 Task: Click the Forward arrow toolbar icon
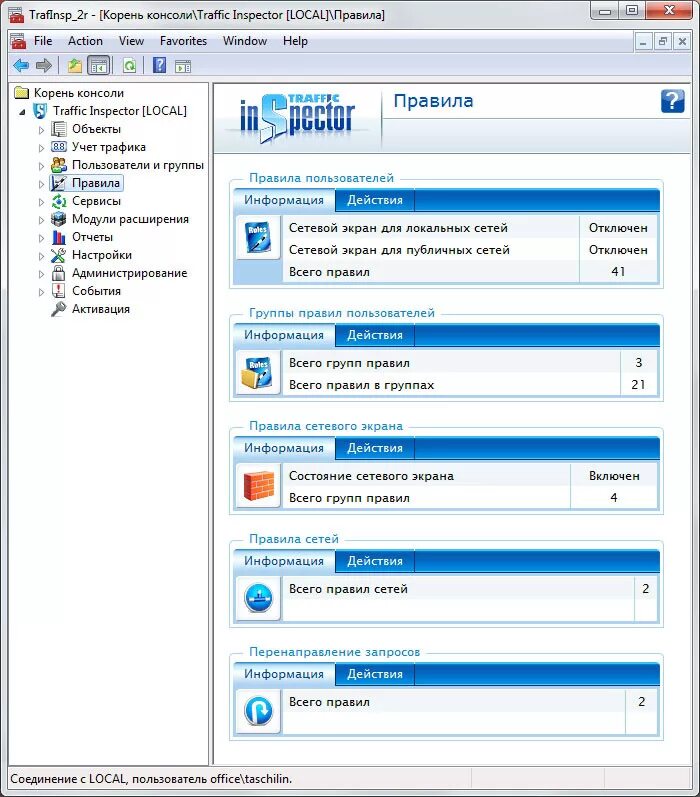(44, 66)
